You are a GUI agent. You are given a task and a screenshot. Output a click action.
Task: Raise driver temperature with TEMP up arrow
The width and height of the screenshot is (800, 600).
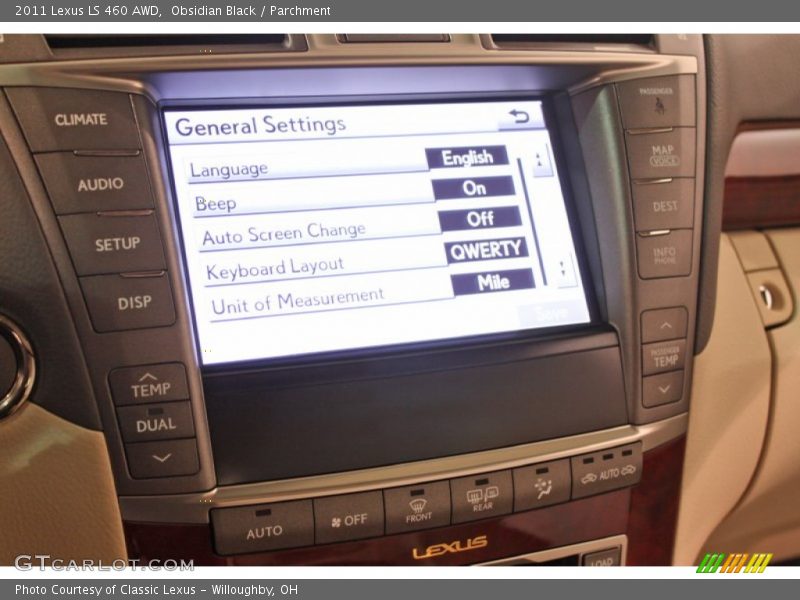(x=152, y=383)
